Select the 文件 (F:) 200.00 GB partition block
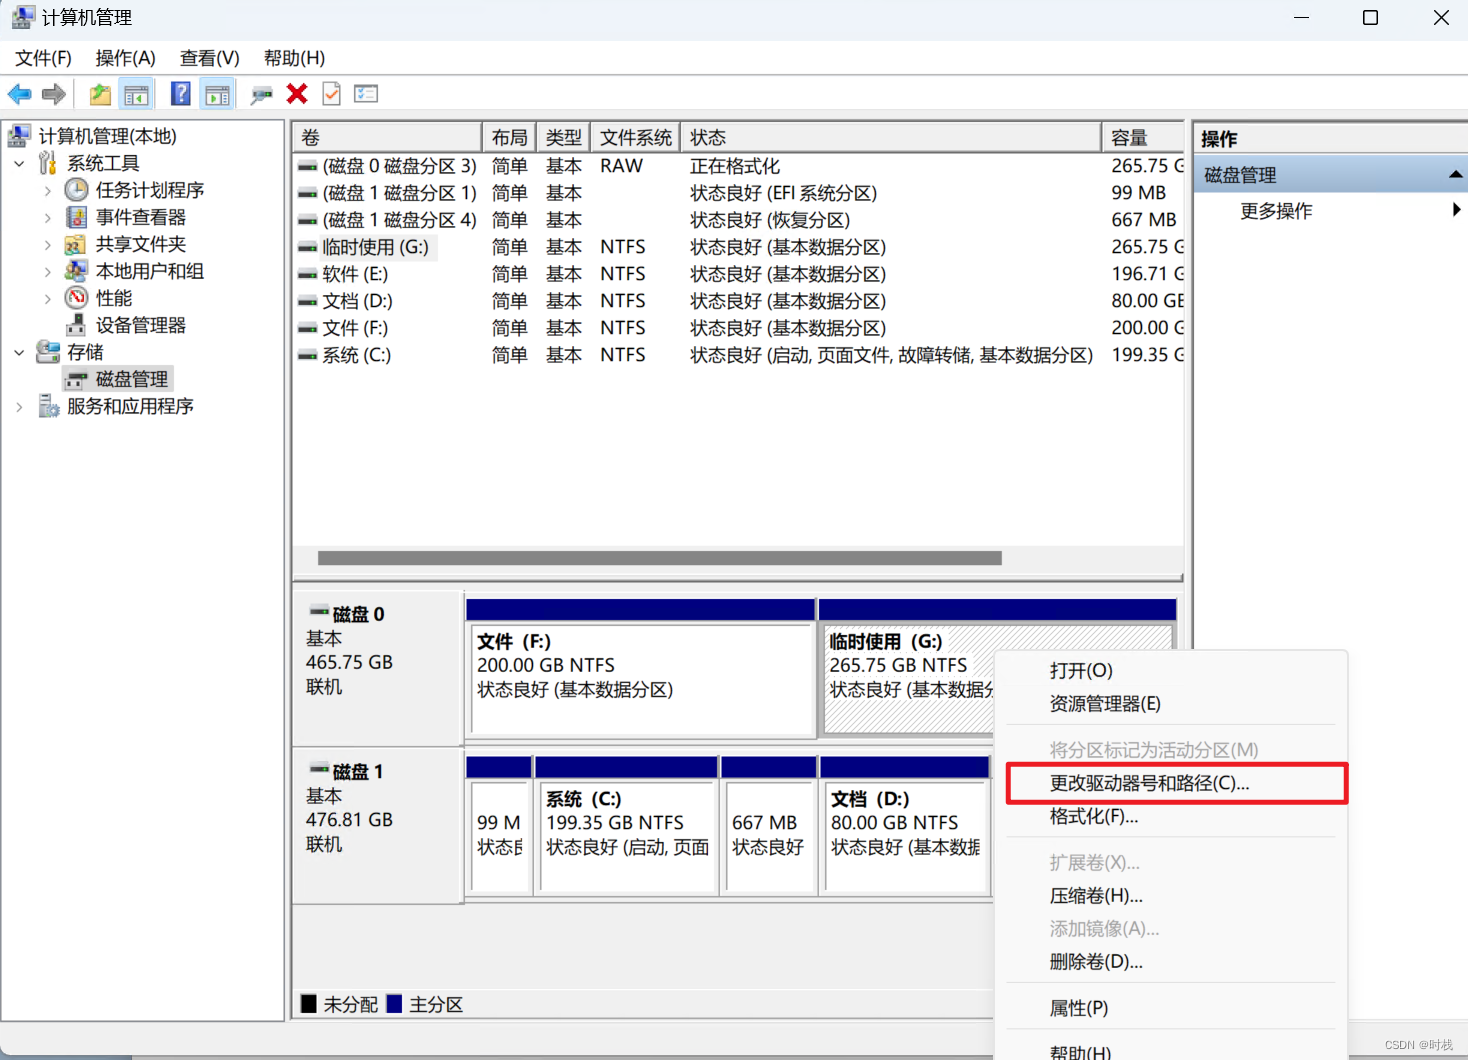This screenshot has height=1060, width=1468. coord(641,668)
